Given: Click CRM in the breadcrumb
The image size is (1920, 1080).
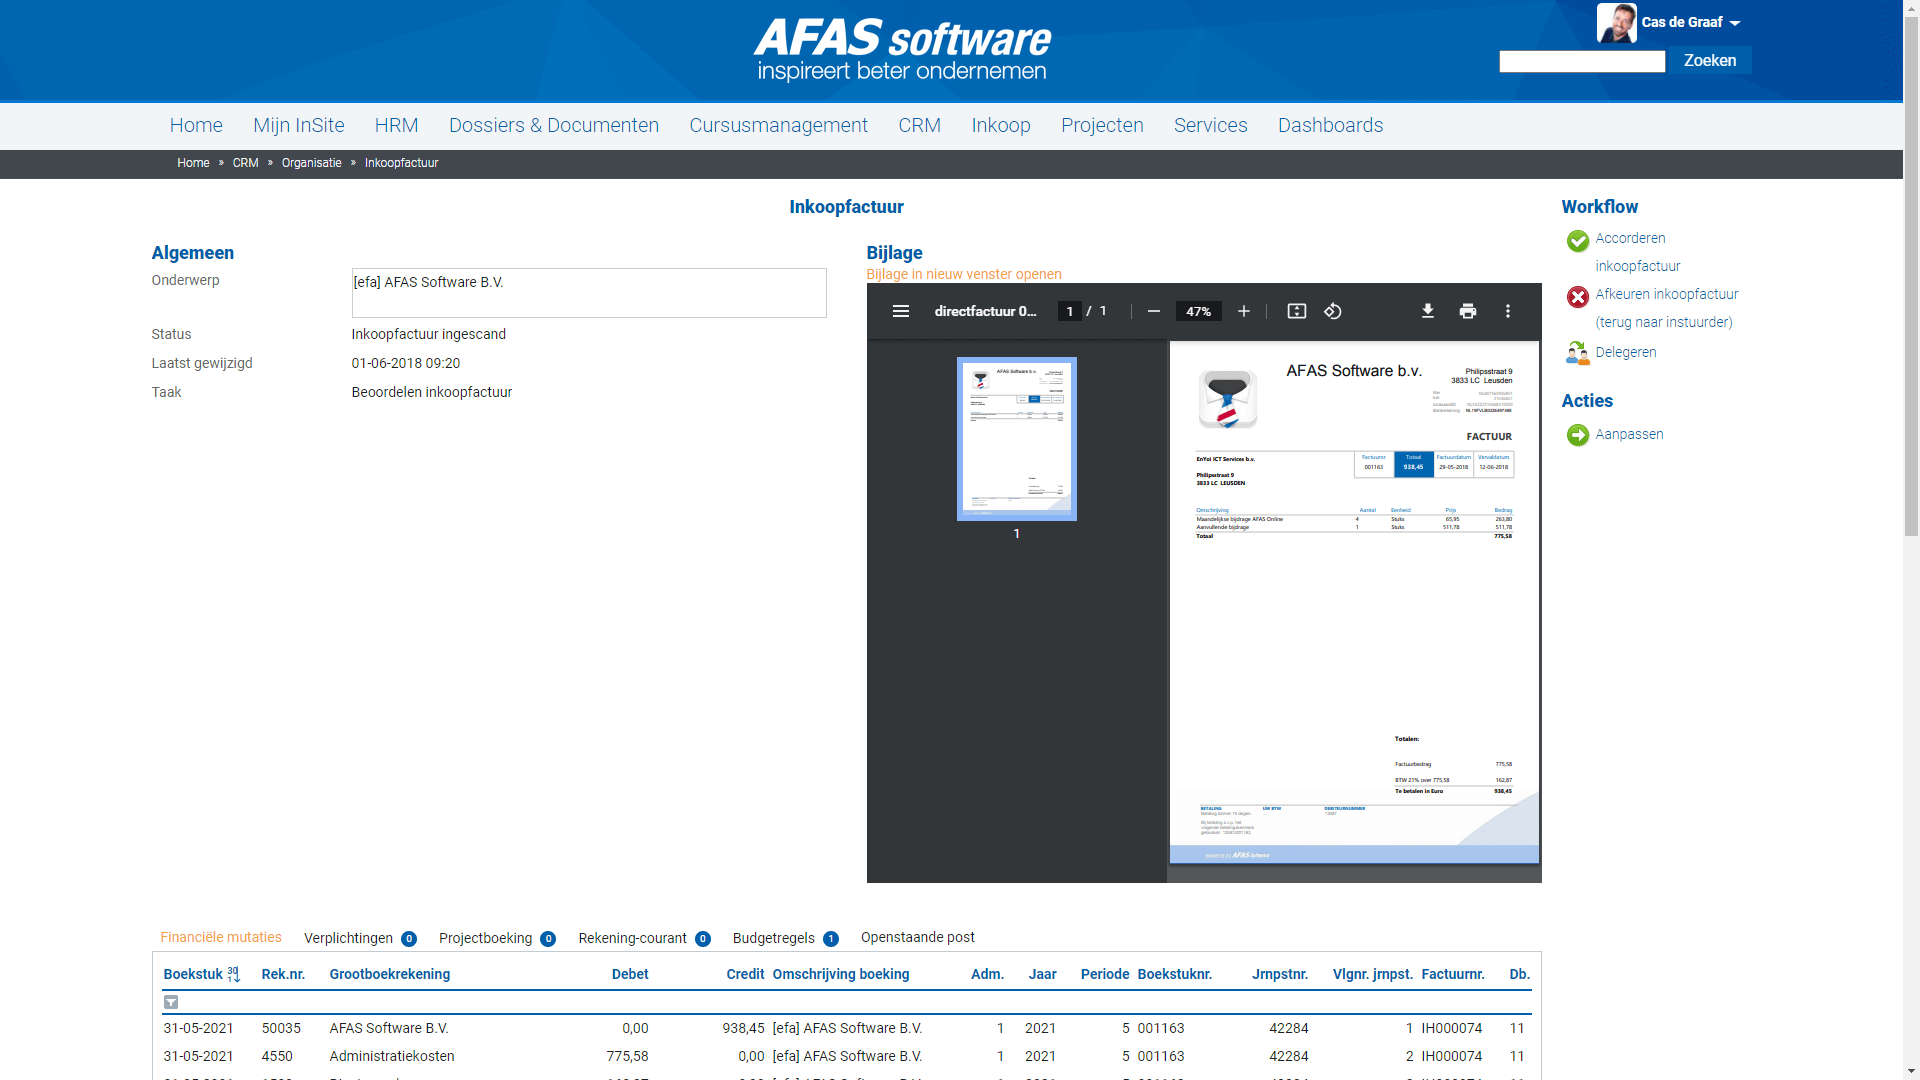Looking at the screenshot, I should tap(245, 163).
